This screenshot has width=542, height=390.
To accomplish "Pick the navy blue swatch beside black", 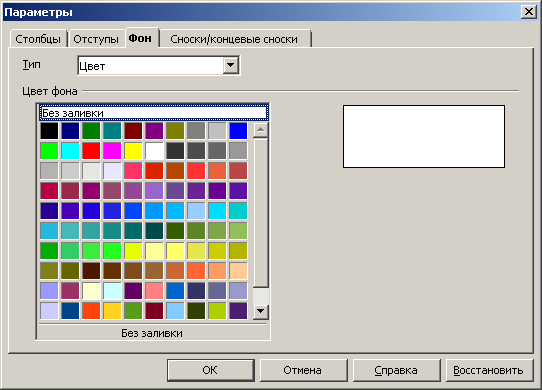I will [70, 131].
